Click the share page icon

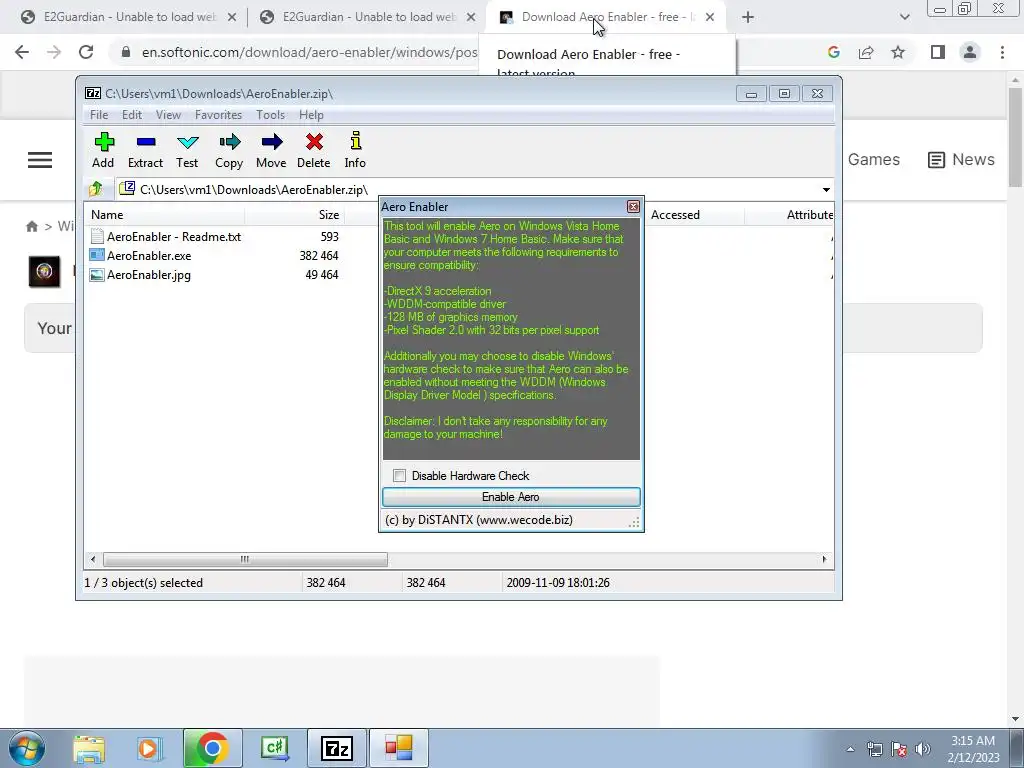pos(866,52)
